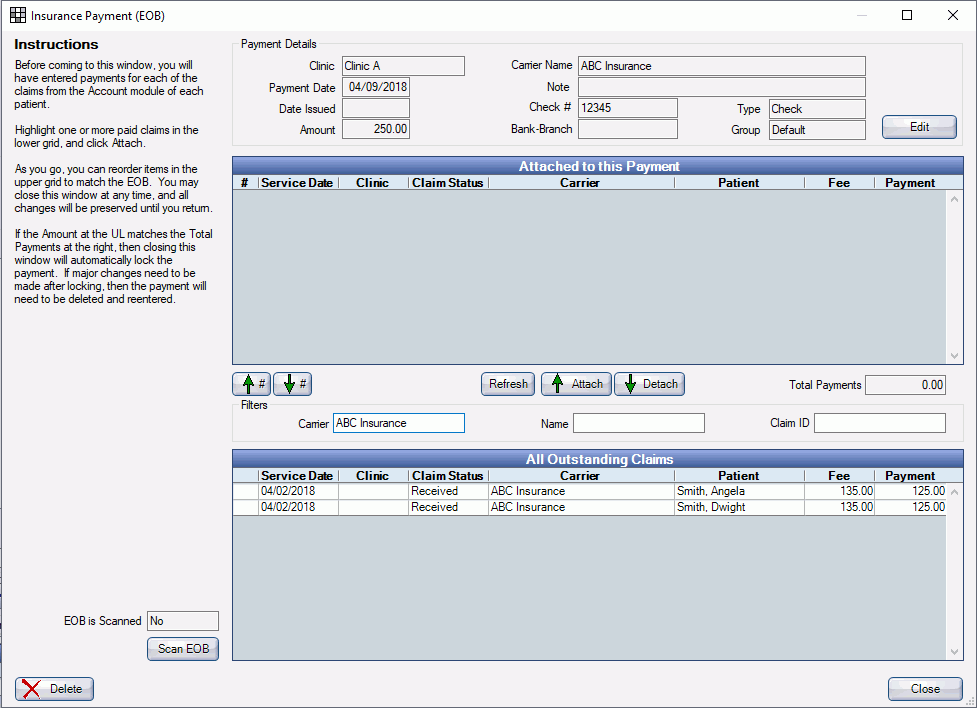Move attached claim down in order
Viewport: 977px width, 708px height.
click(293, 384)
